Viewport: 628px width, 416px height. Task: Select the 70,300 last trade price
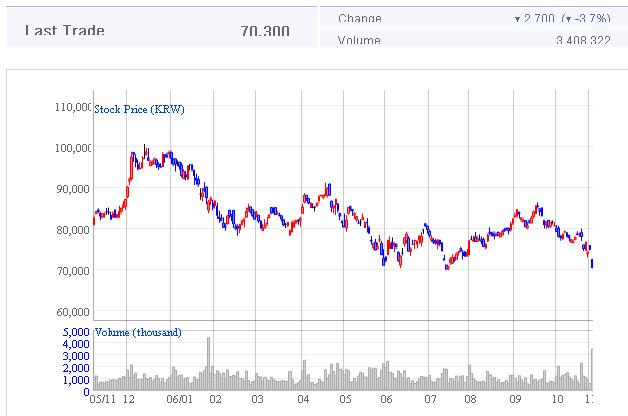tap(265, 31)
